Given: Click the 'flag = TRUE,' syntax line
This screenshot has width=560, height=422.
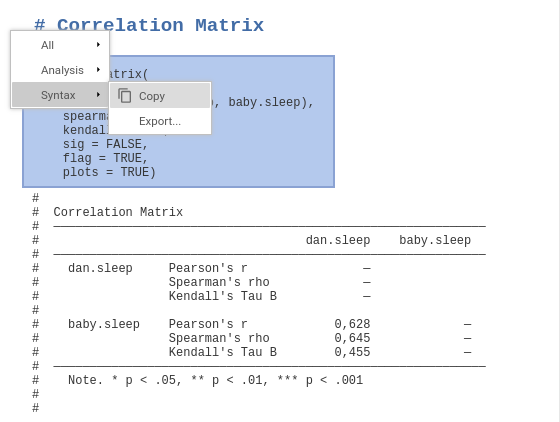Looking at the screenshot, I should (105, 158).
